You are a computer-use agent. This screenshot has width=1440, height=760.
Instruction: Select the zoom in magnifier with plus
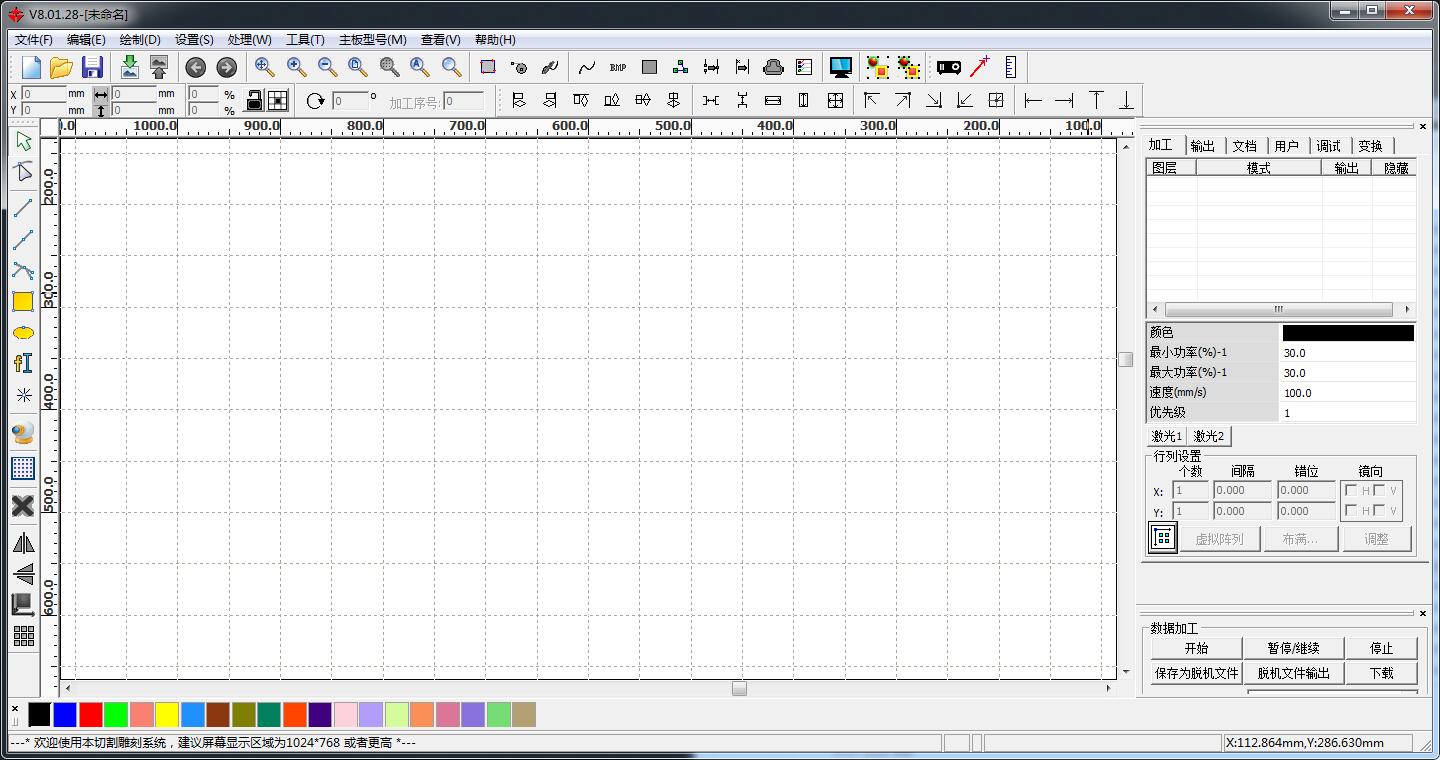coord(297,67)
